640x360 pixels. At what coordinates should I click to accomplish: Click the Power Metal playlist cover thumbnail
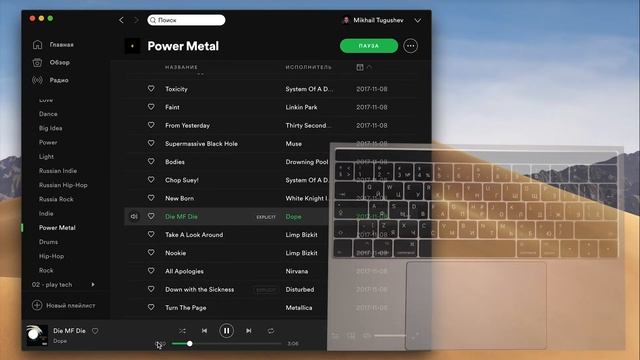(x=132, y=46)
